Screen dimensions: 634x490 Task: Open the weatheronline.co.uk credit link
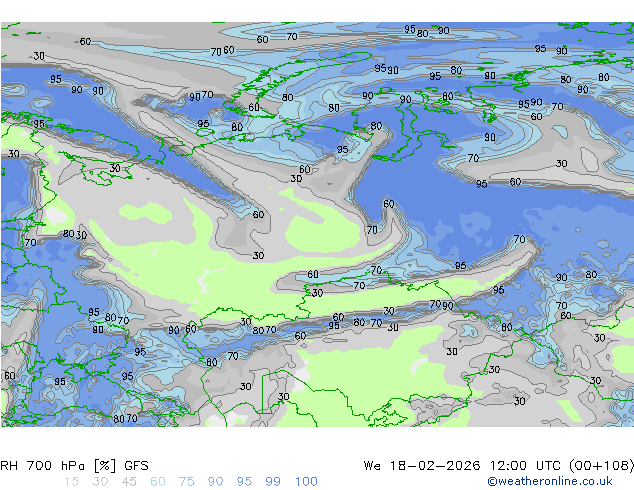(x=550, y=481)
